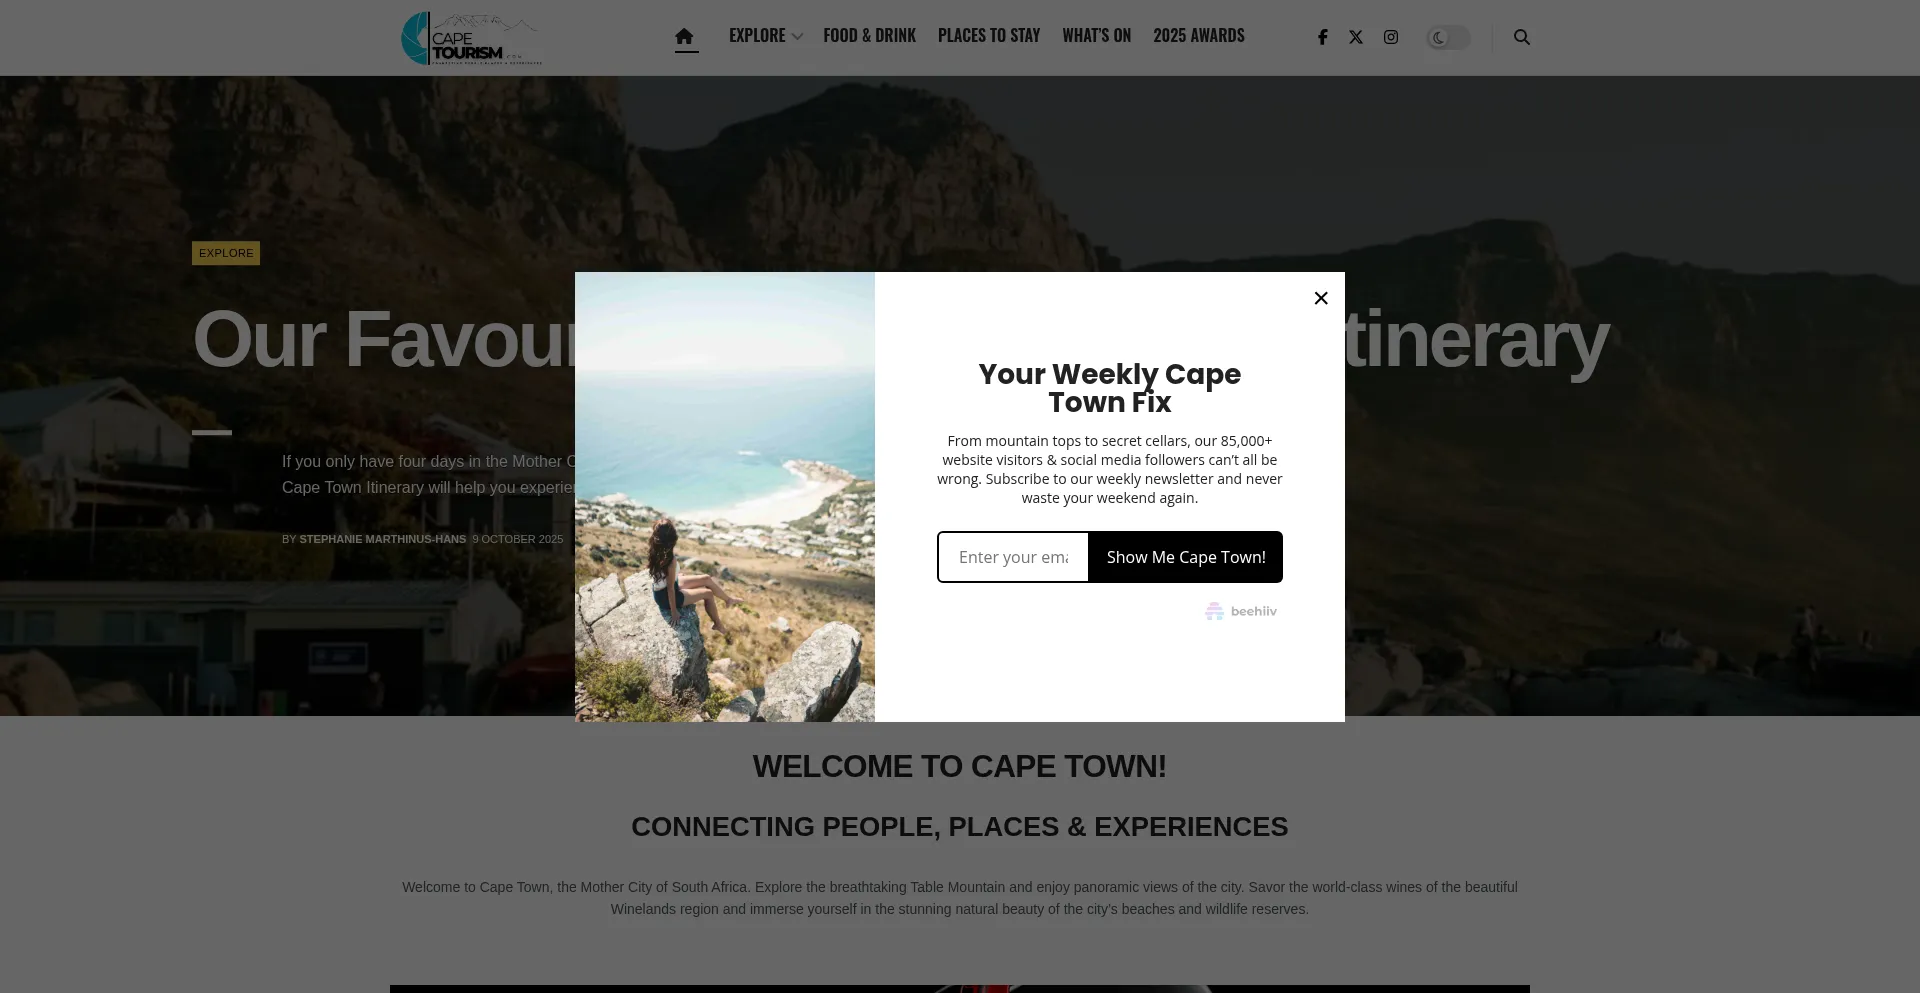Click the home icon in navigation
Image resolution: width=1920 pixels, height=993 pixels.
point(684,37)
